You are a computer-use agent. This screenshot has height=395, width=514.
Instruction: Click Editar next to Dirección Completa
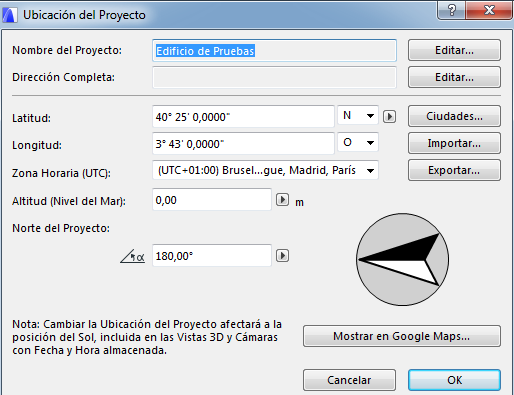click(454, 77)
